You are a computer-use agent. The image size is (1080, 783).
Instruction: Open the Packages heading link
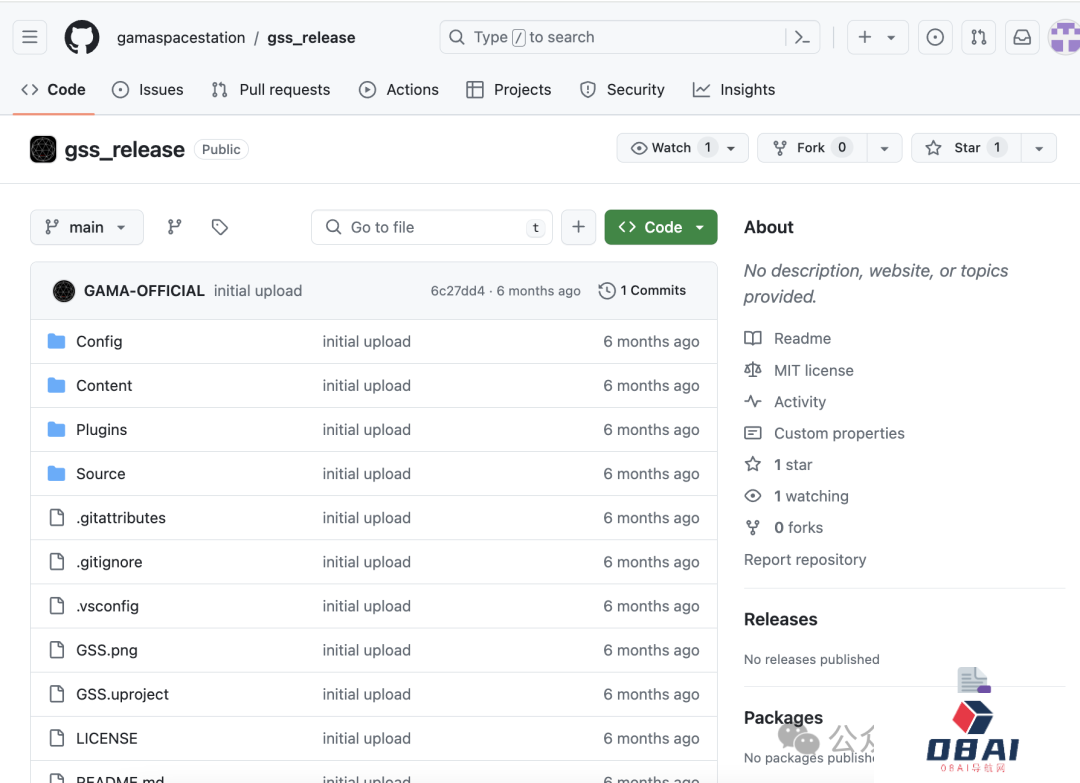click(783, 718)
